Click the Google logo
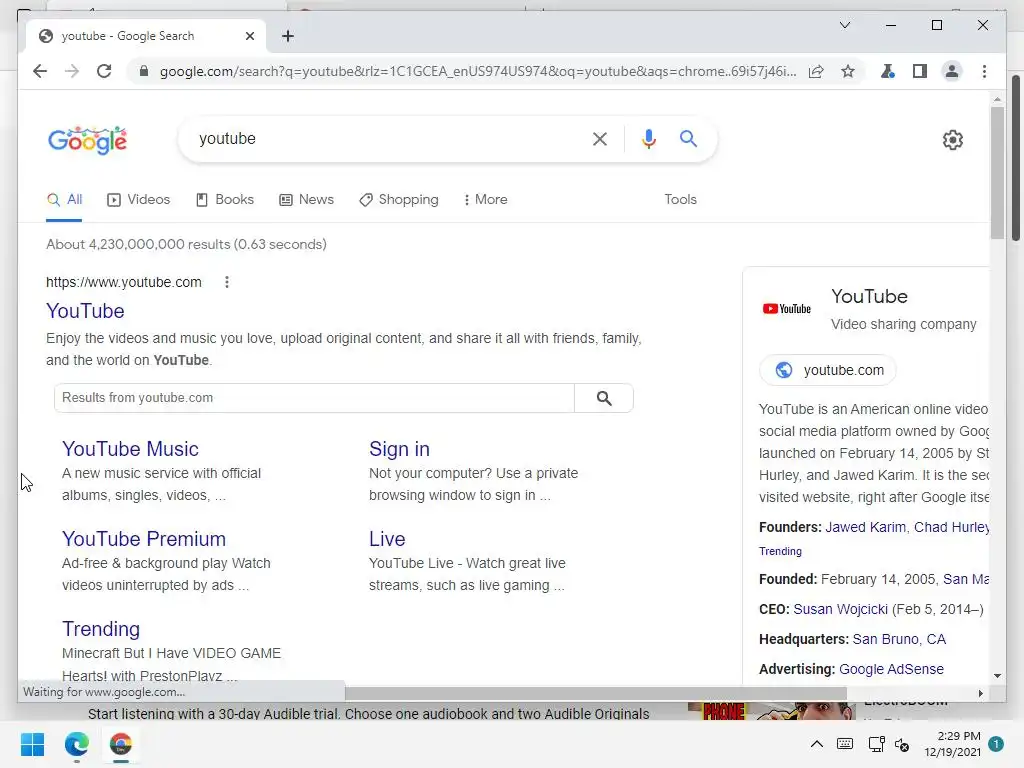Viewport: 1024px width, 768px height. tap(88, 140)
